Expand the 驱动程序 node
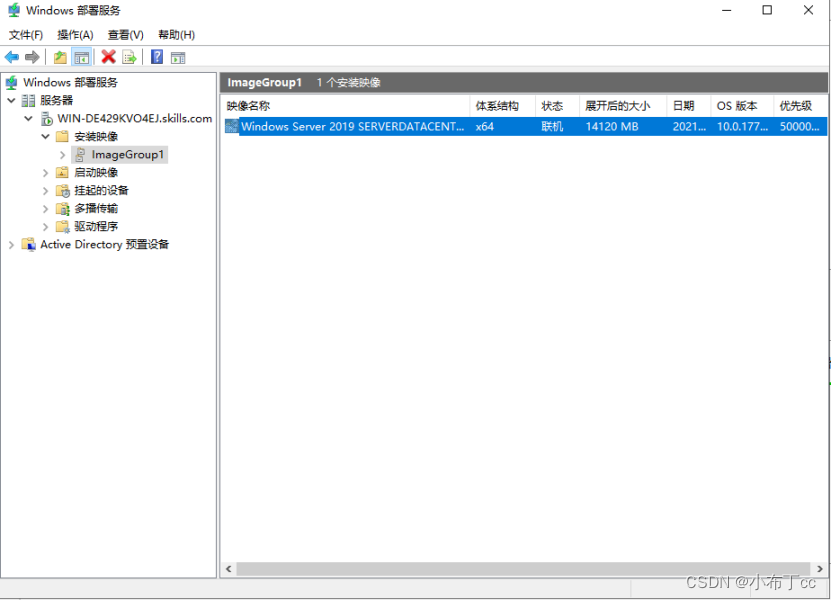Viewport: 831px width, 600px height. tap(46, 227)
